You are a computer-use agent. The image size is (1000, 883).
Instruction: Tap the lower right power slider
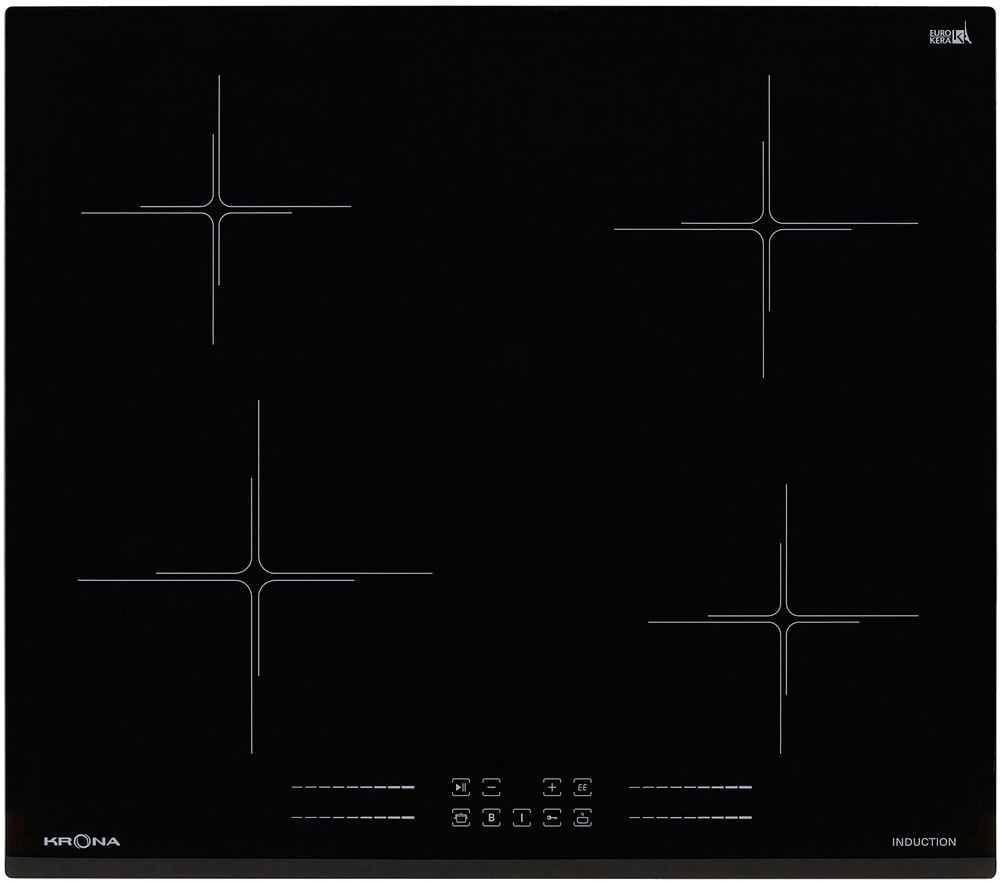tap(690, 817)
